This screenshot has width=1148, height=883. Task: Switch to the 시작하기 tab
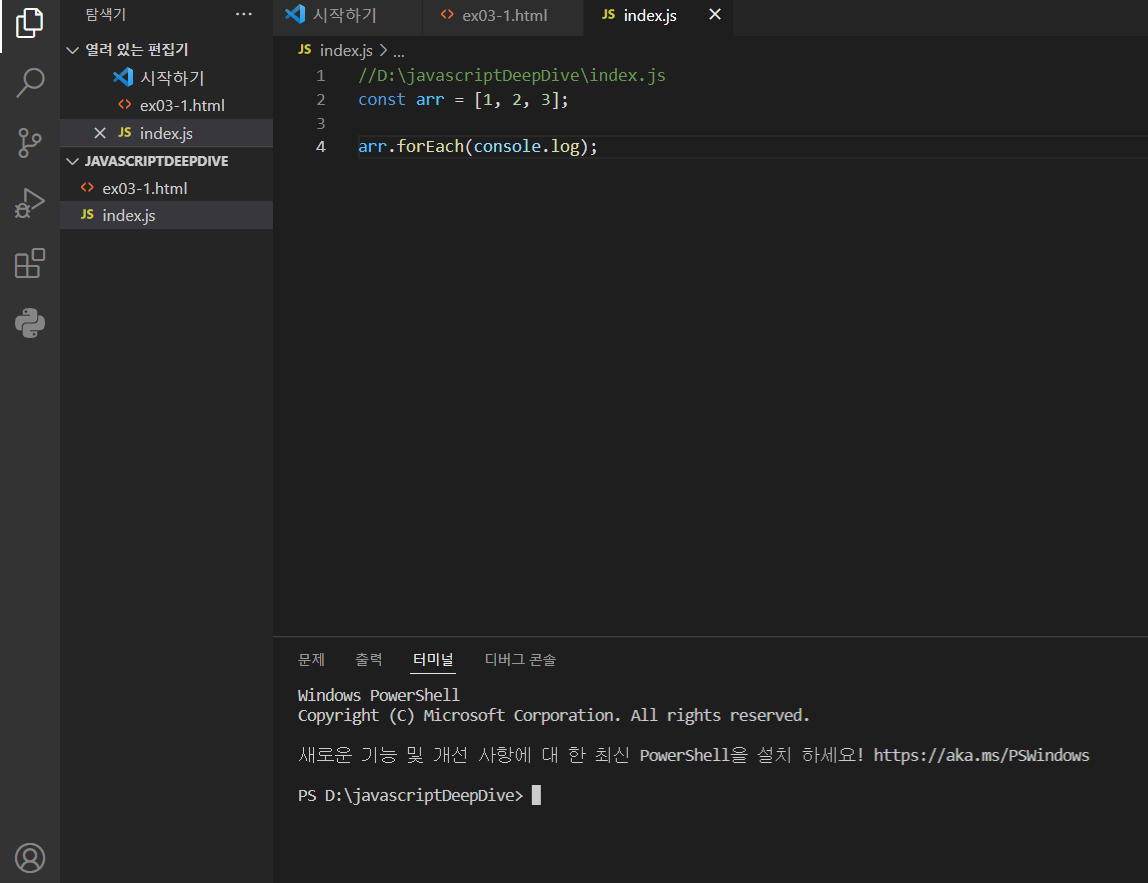click(x=347, y=15)
